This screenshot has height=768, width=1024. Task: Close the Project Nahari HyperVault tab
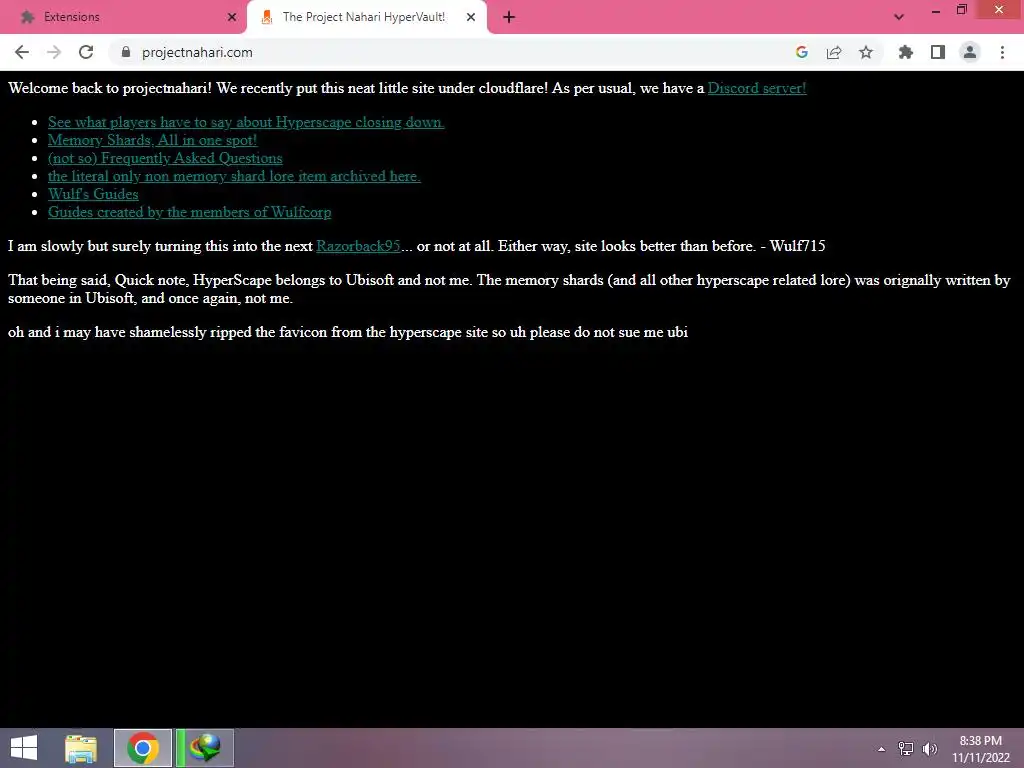click(471, 18)
